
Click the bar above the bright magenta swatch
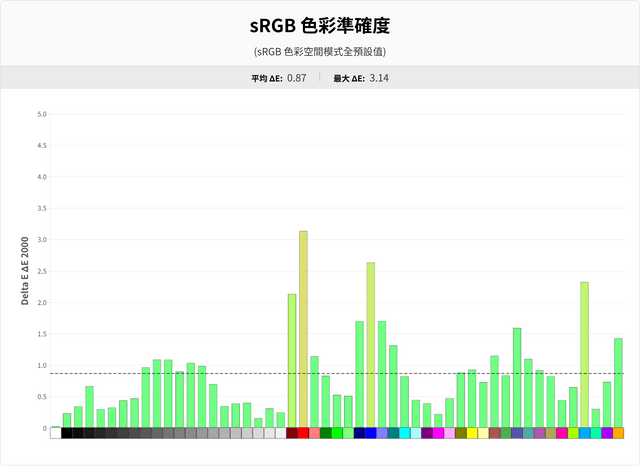[x=438, y=421]
